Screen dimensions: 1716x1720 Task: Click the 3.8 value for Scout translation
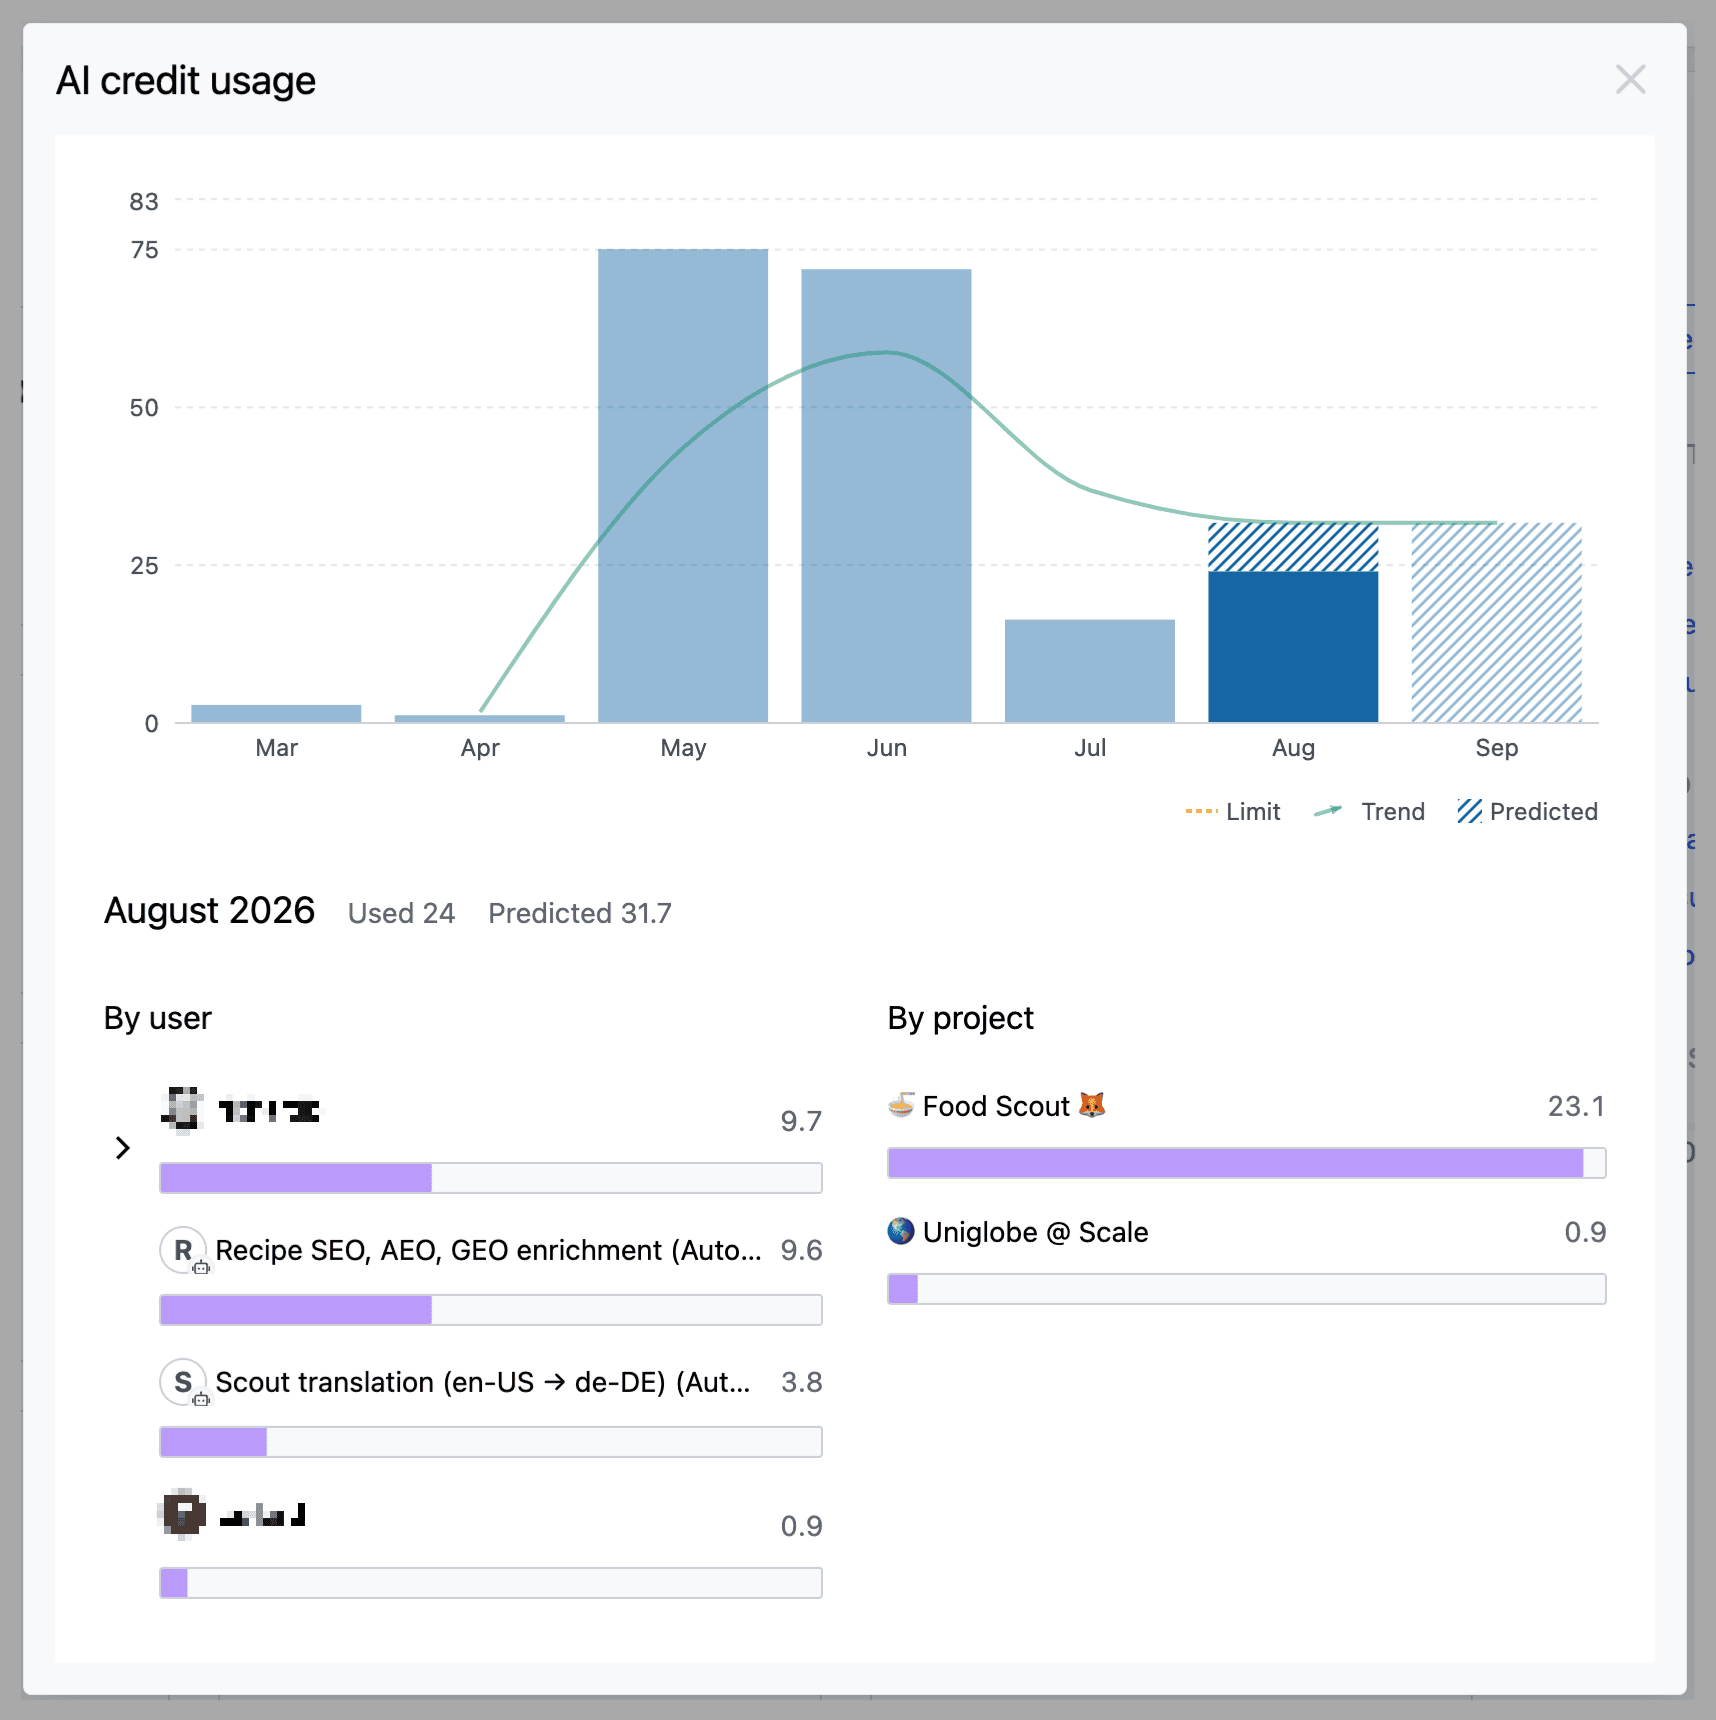click(x=801, y=1382)
